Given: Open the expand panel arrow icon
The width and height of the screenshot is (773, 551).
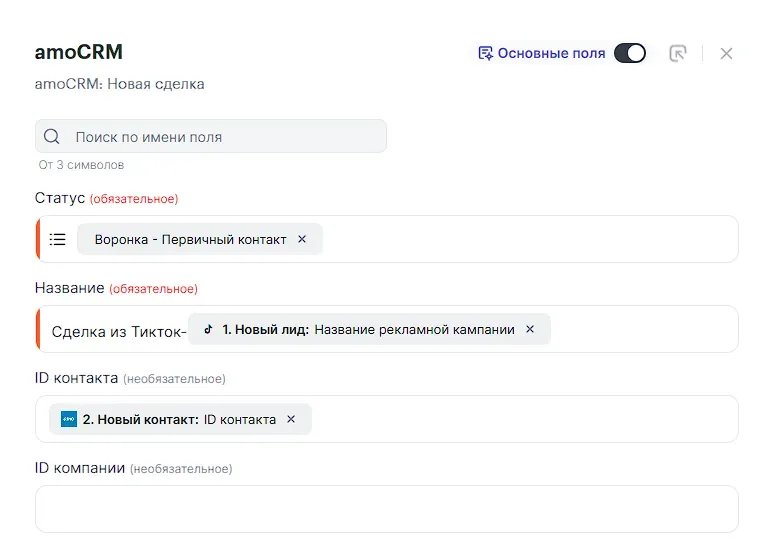Looking at the screenshot, I should click(x=678, y=53).
